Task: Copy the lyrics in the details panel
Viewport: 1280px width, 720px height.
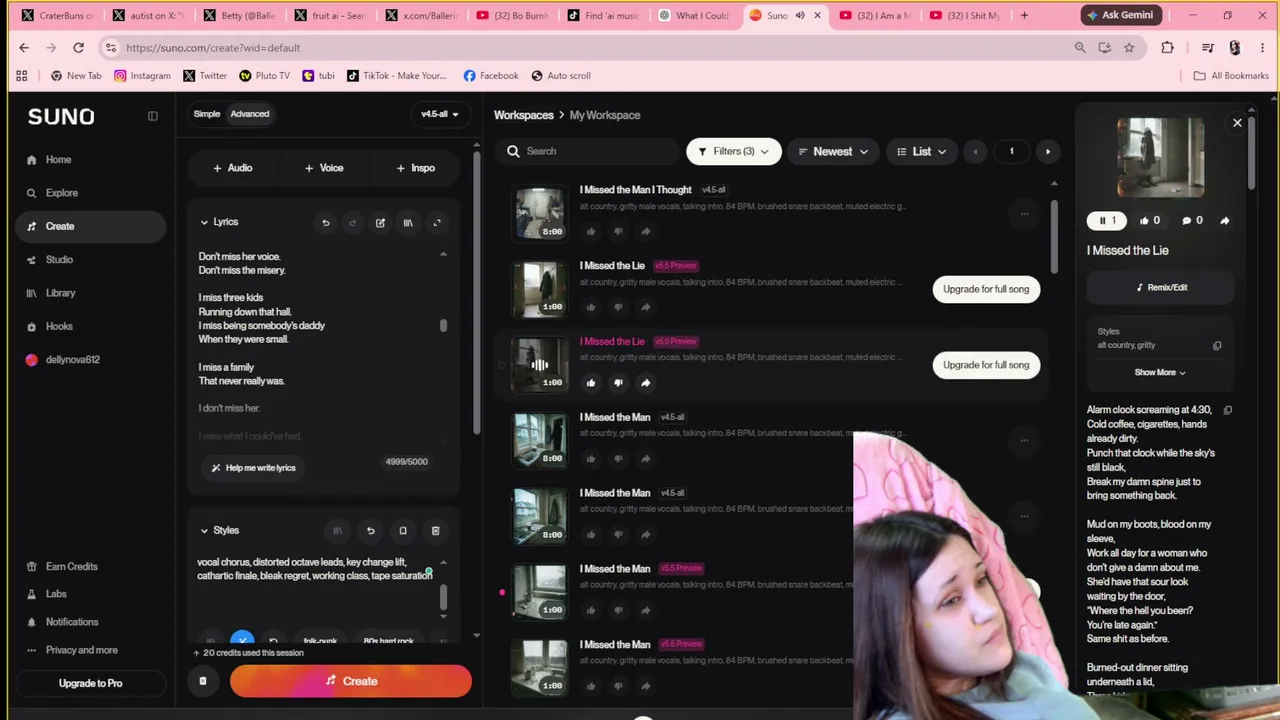Action: 1228,410
